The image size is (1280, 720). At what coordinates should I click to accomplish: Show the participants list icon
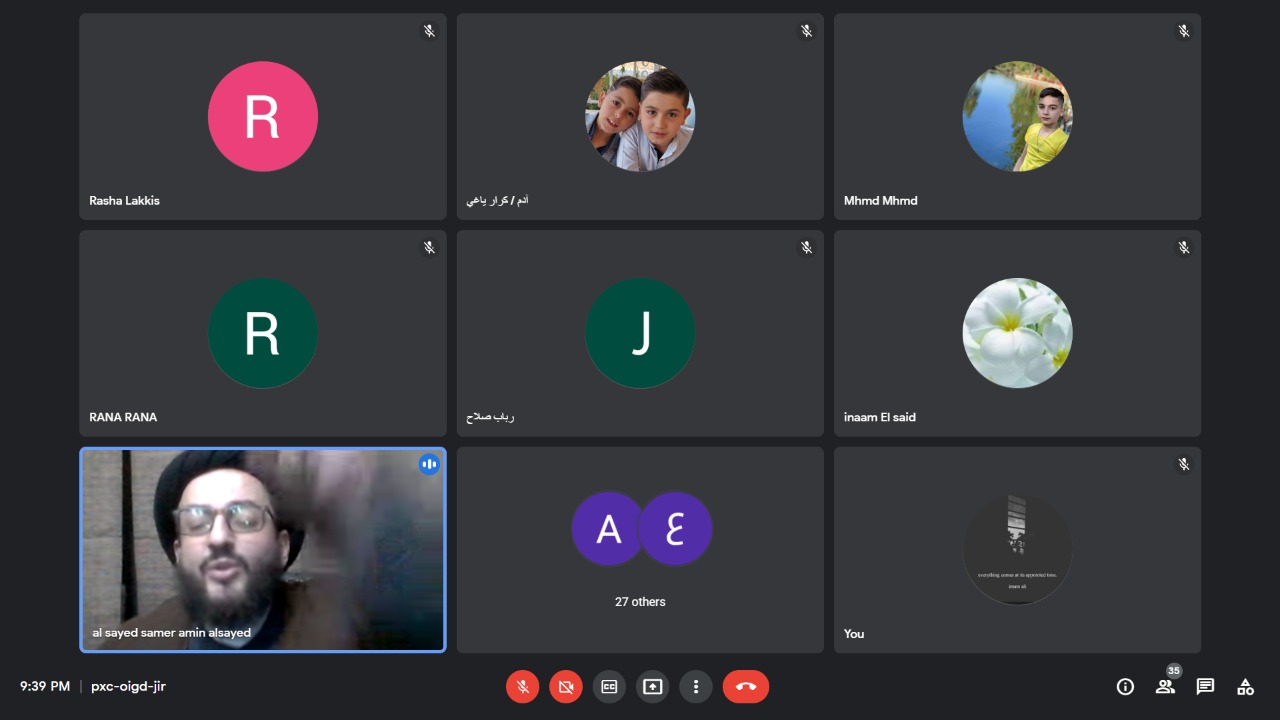tap(1165, 687)
